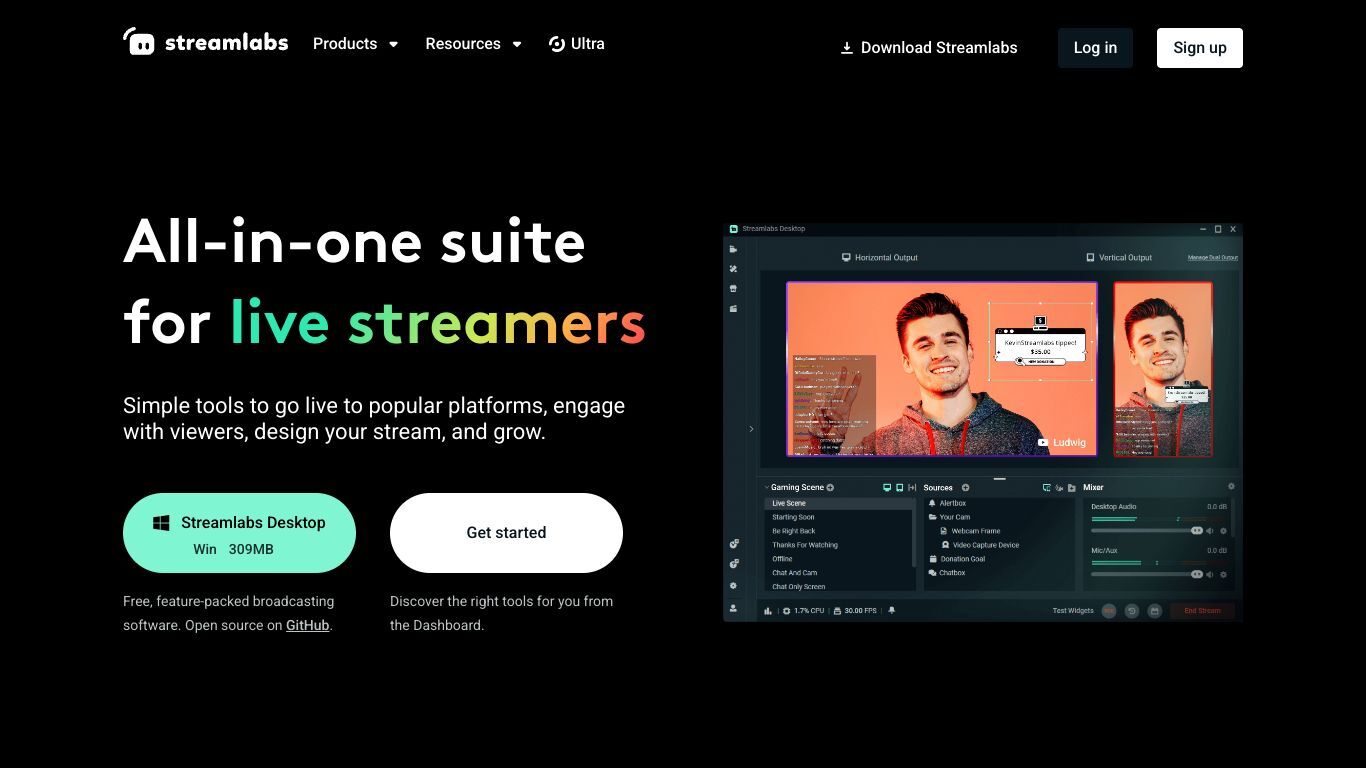
Task: Open Manage Dual Output link
Action: pyautogui.click(x=1213, y=258)
